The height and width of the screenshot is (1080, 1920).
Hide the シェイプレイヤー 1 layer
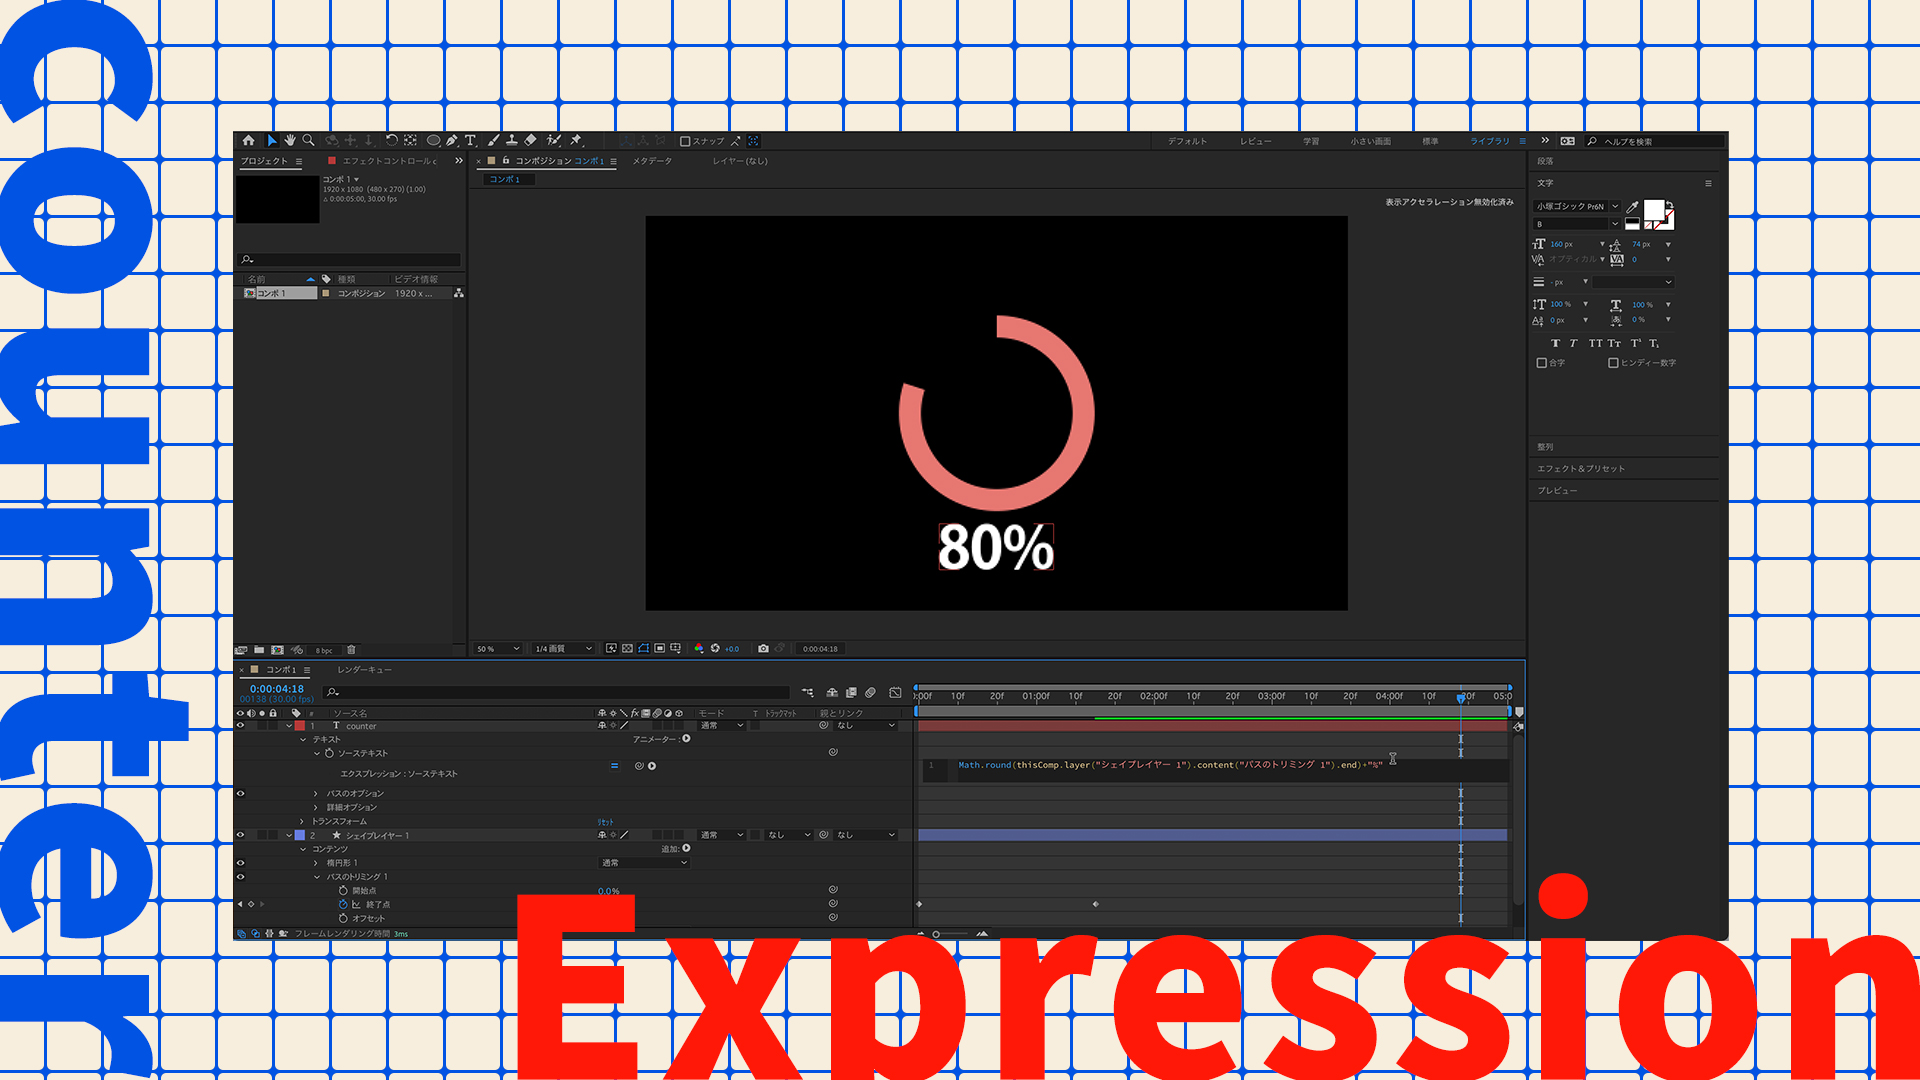pyautogui.click(x=240, y=834)
